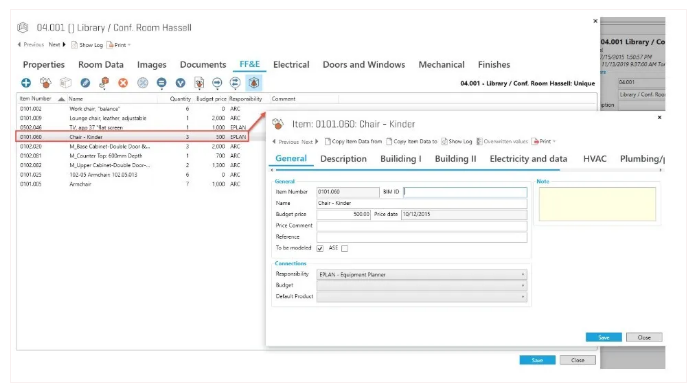Click the blue equals sign icon
Image resolution: width=697 pixels, height=387 pixels.
(161, 83)
